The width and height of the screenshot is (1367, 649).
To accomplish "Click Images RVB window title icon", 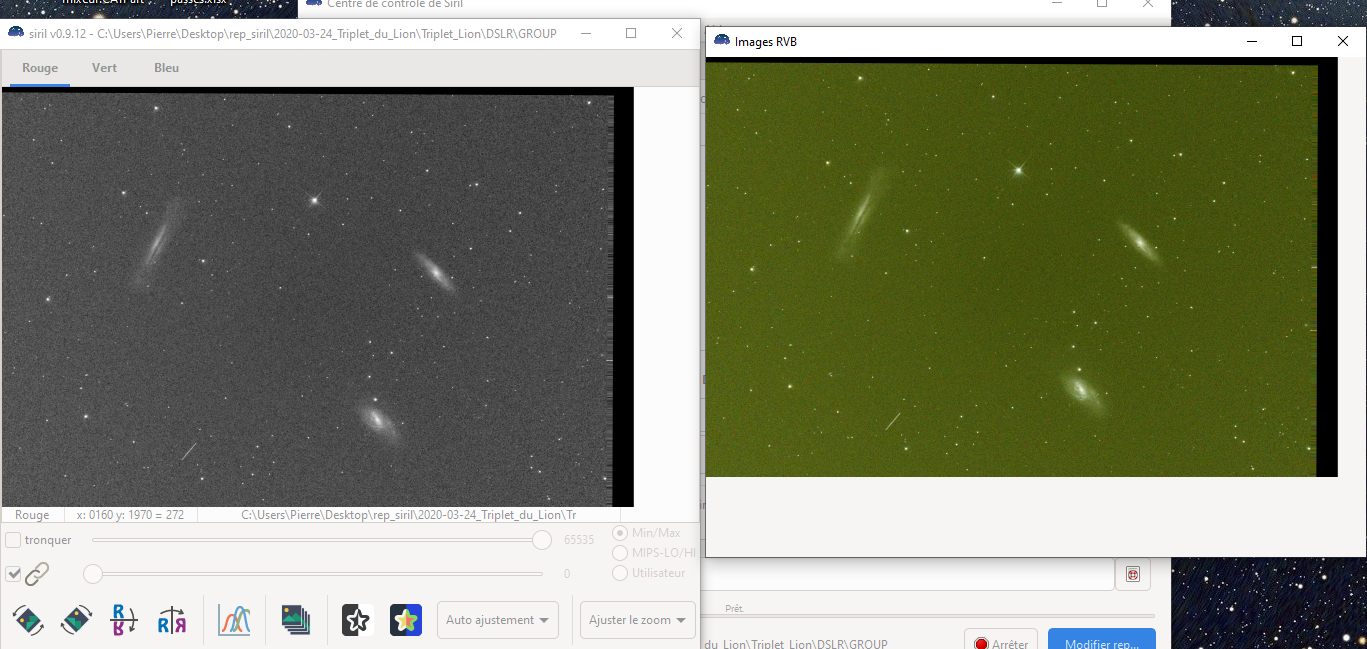I will click(x=722, y=41).
